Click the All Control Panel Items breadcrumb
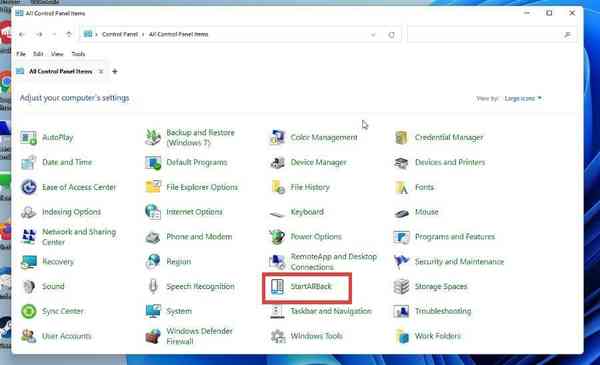Image resolution: width=600 pixels, height=365 pixels. pos(178,34)
